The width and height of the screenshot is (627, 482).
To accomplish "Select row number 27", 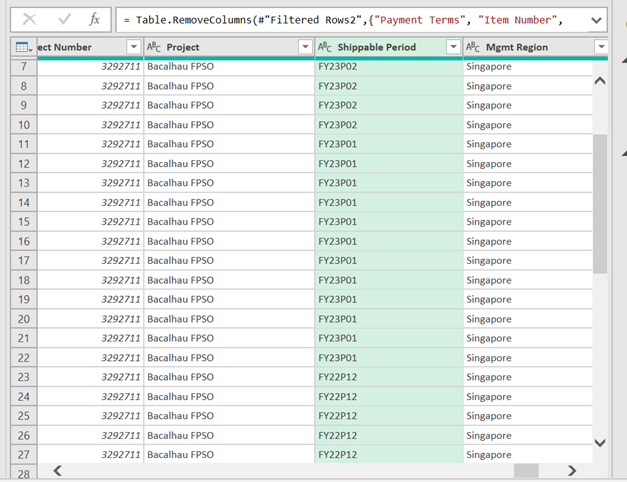I will pyautogui.click(x=24, y=454).
